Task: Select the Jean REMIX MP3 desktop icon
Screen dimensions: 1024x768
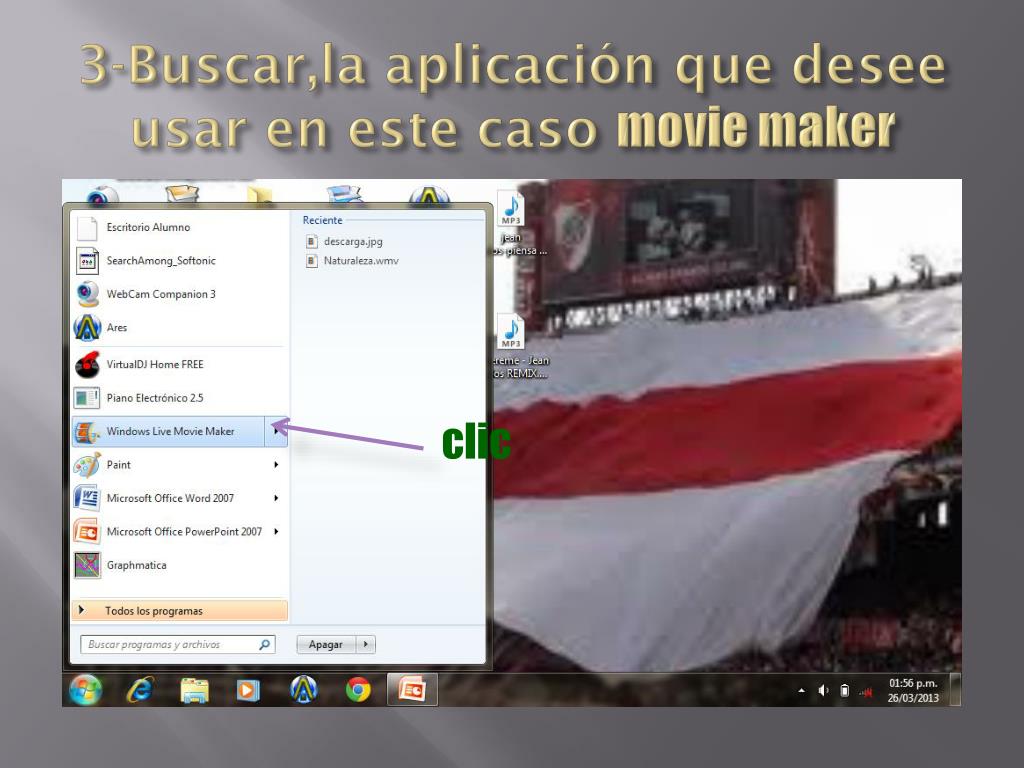Action: (x=511, y=346)
